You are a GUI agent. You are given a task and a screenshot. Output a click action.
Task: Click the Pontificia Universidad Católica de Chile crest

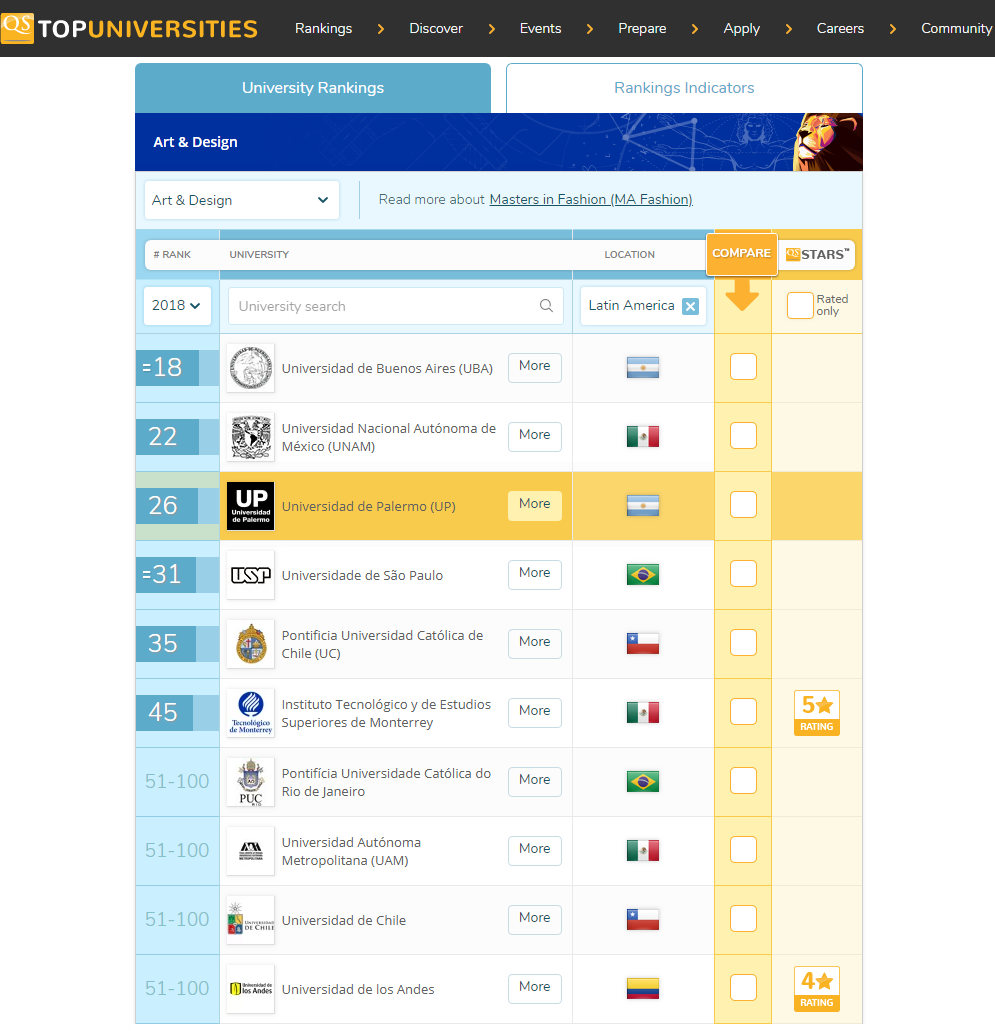[251, 644]
